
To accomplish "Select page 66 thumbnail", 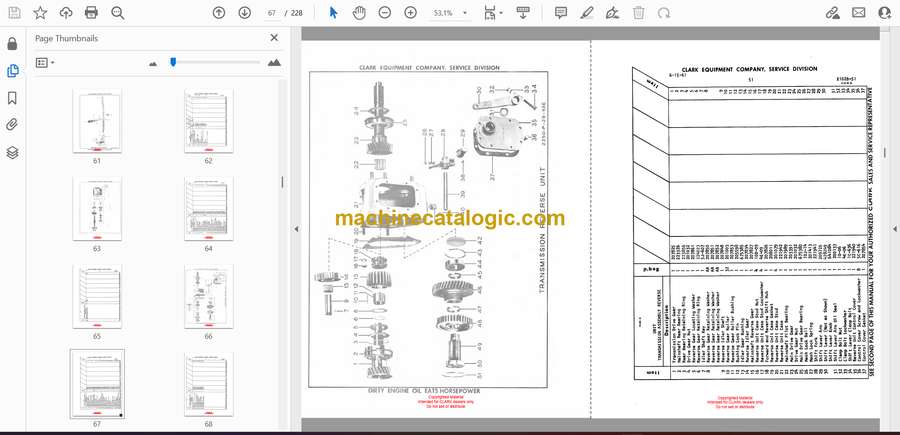I will click(208, 297).
